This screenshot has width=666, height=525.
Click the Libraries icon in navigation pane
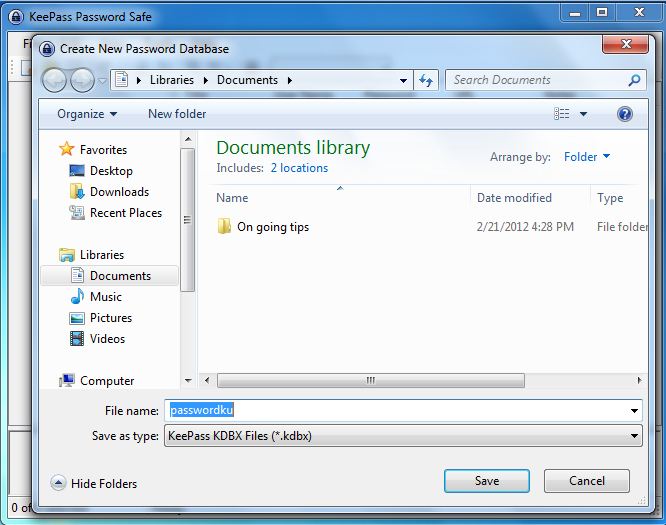click(x=67, y=254)
